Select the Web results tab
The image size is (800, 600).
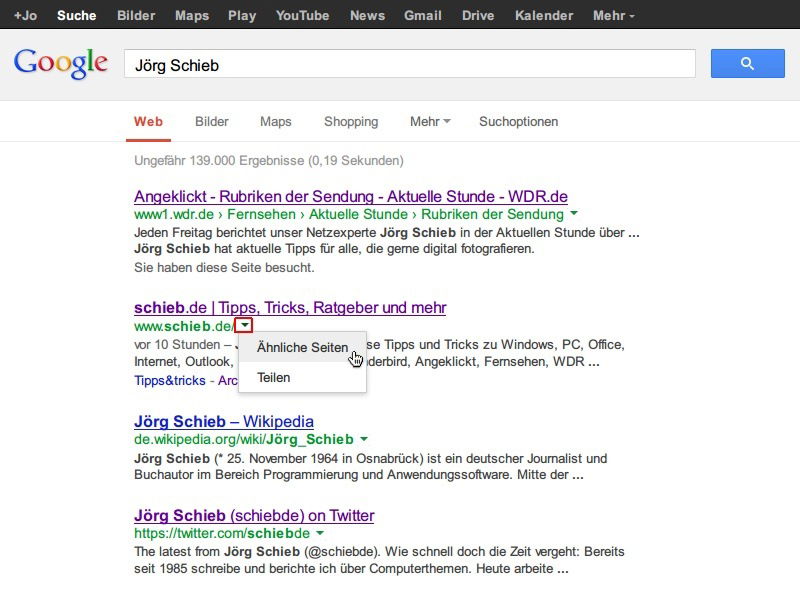coord(148,121)
